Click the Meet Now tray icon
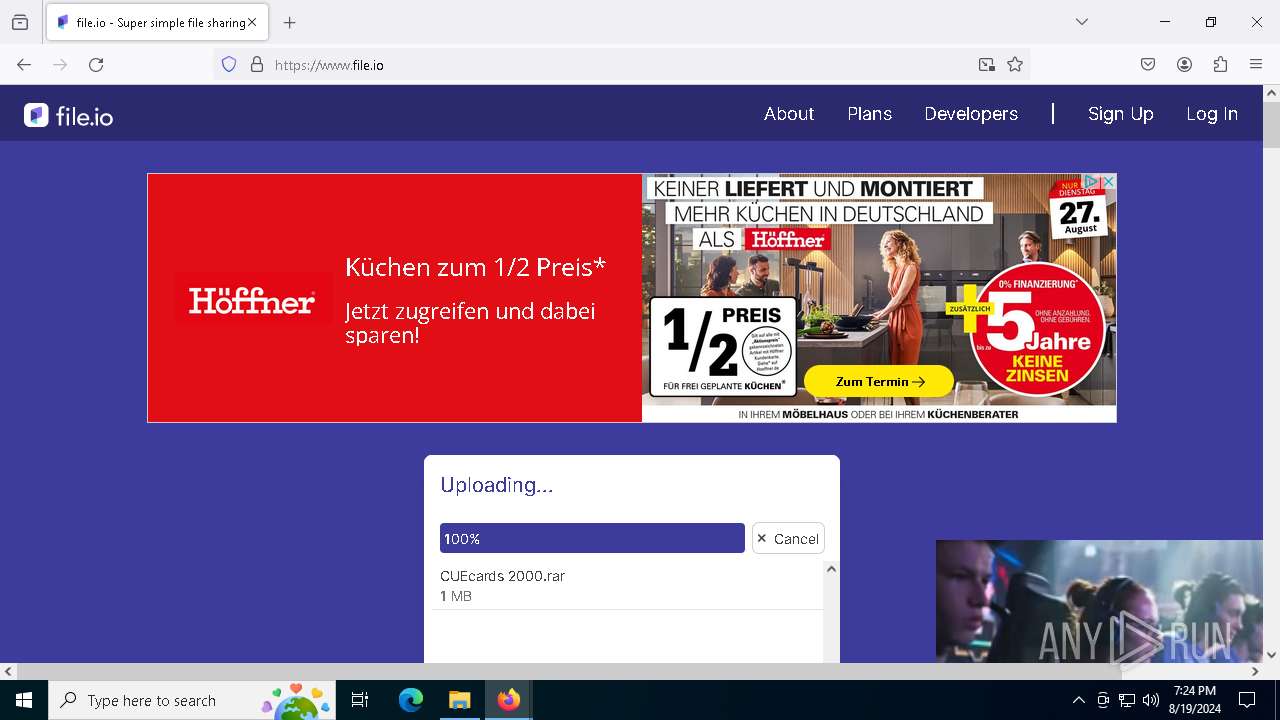 (x=1103, y=700)
